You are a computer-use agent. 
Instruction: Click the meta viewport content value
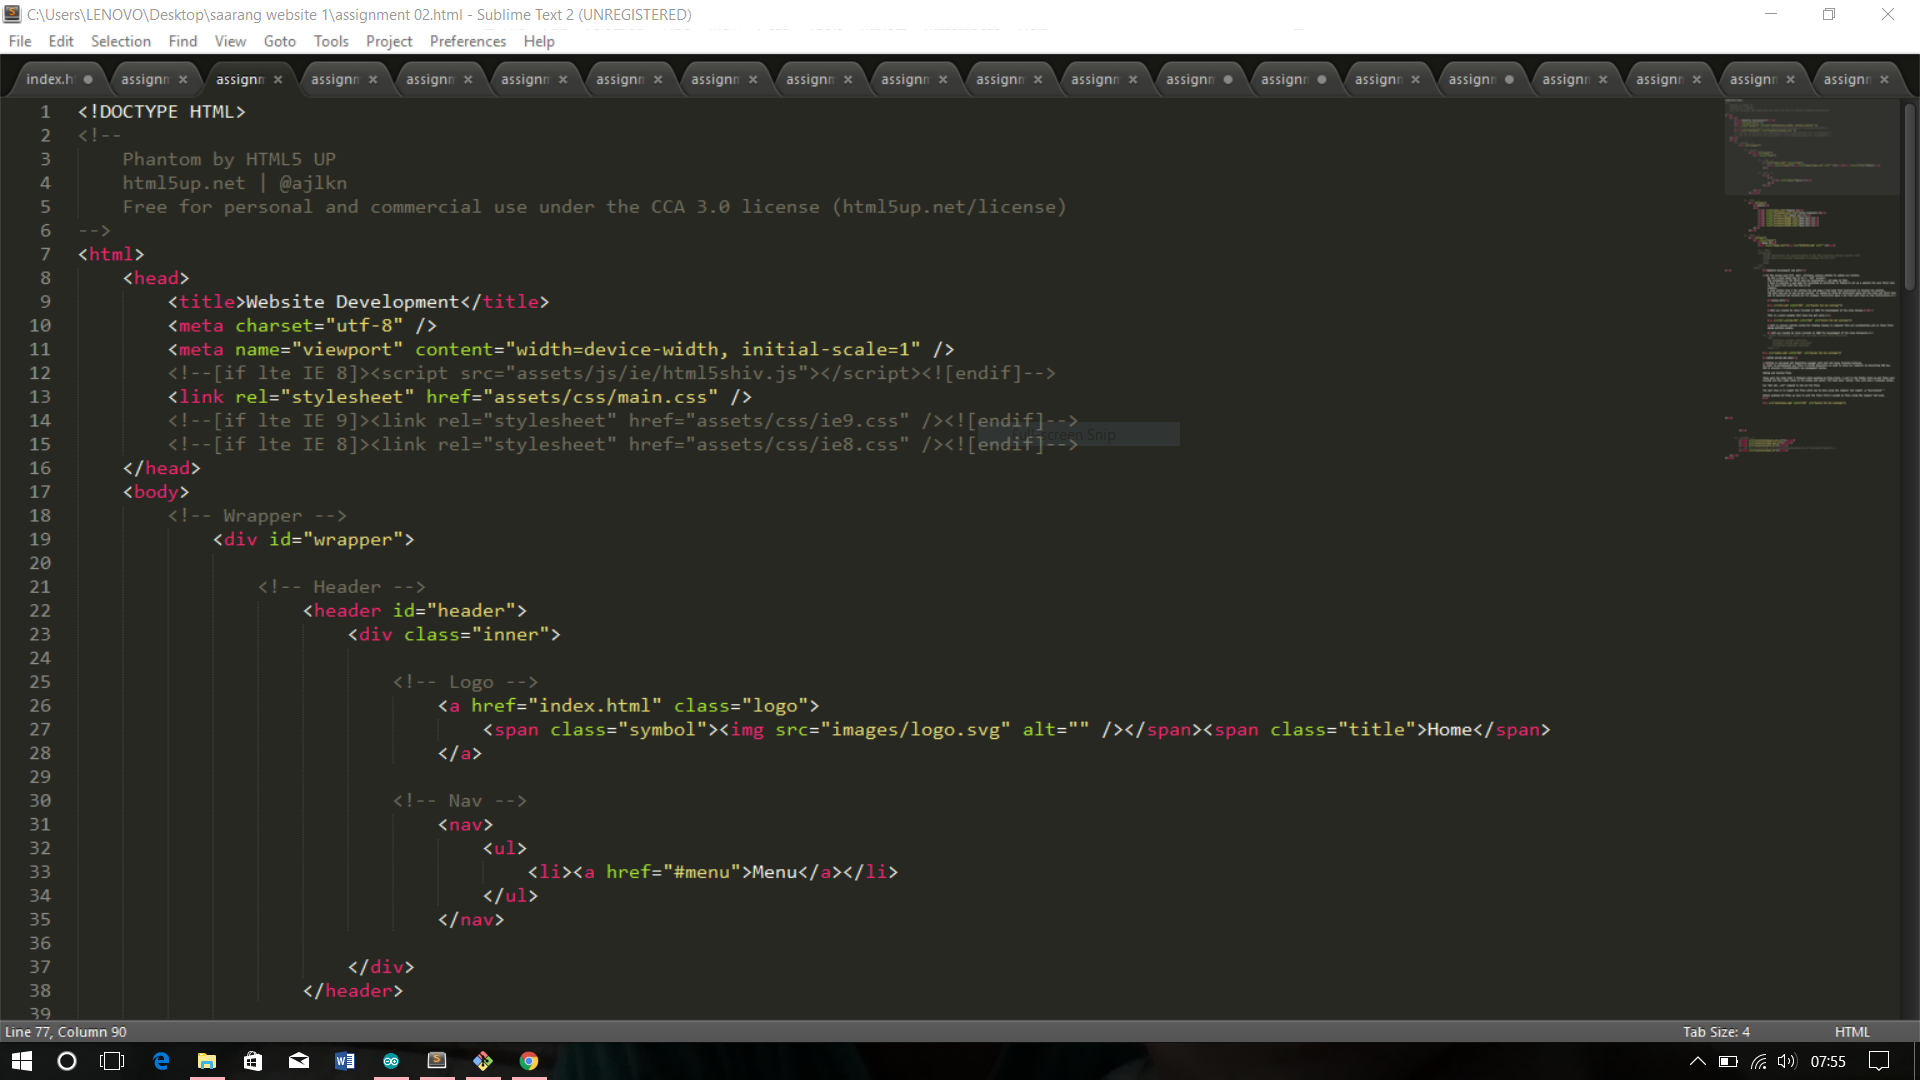coord(713,349)
